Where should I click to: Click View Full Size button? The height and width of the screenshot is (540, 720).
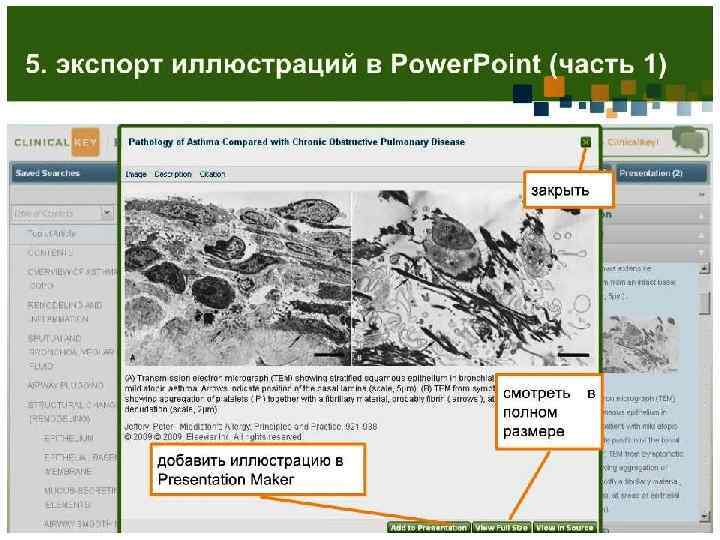click(501, 528)
